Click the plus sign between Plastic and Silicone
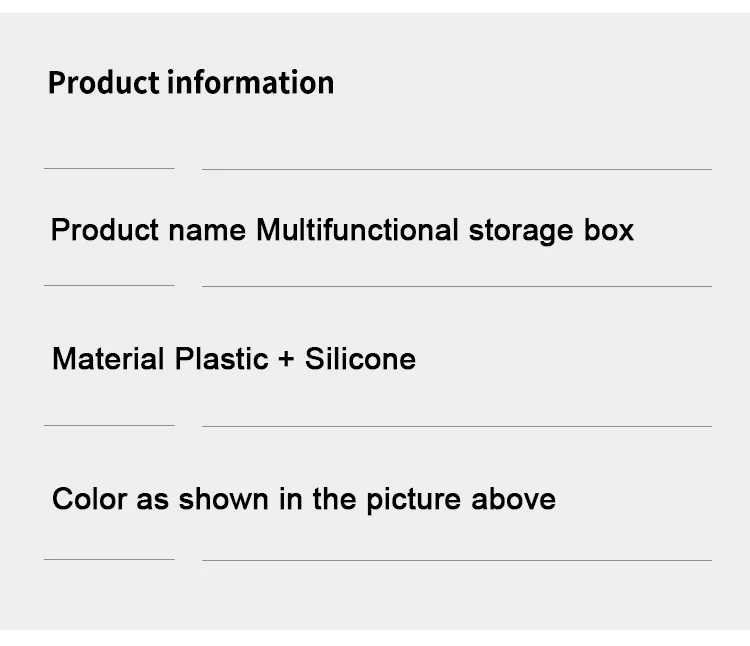Image resolution: width=750 pixels, height=646 pixels. 287,360
